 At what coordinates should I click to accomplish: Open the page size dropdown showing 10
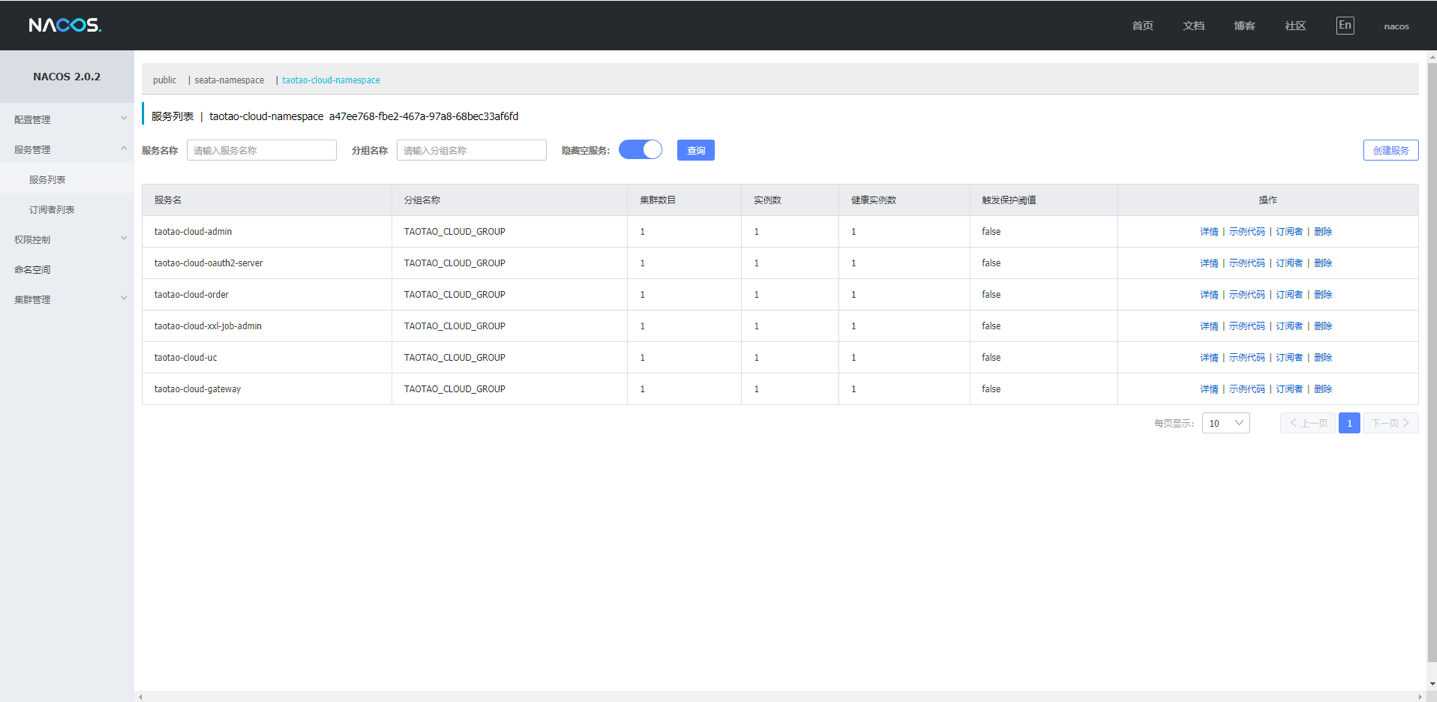1226,423
